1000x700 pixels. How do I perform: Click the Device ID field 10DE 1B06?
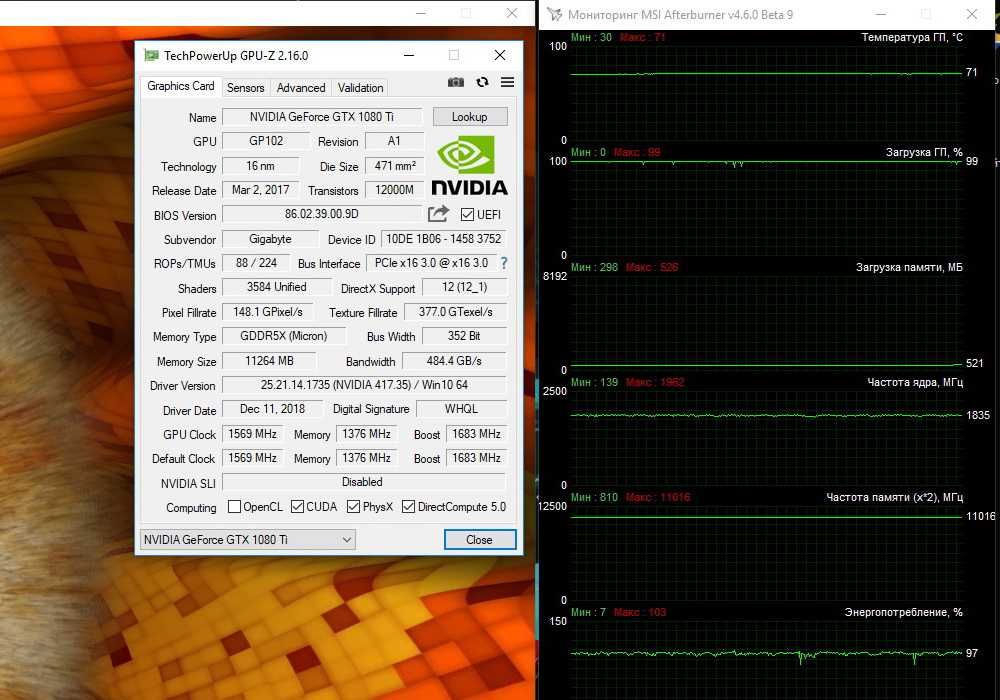pos(444,238)
